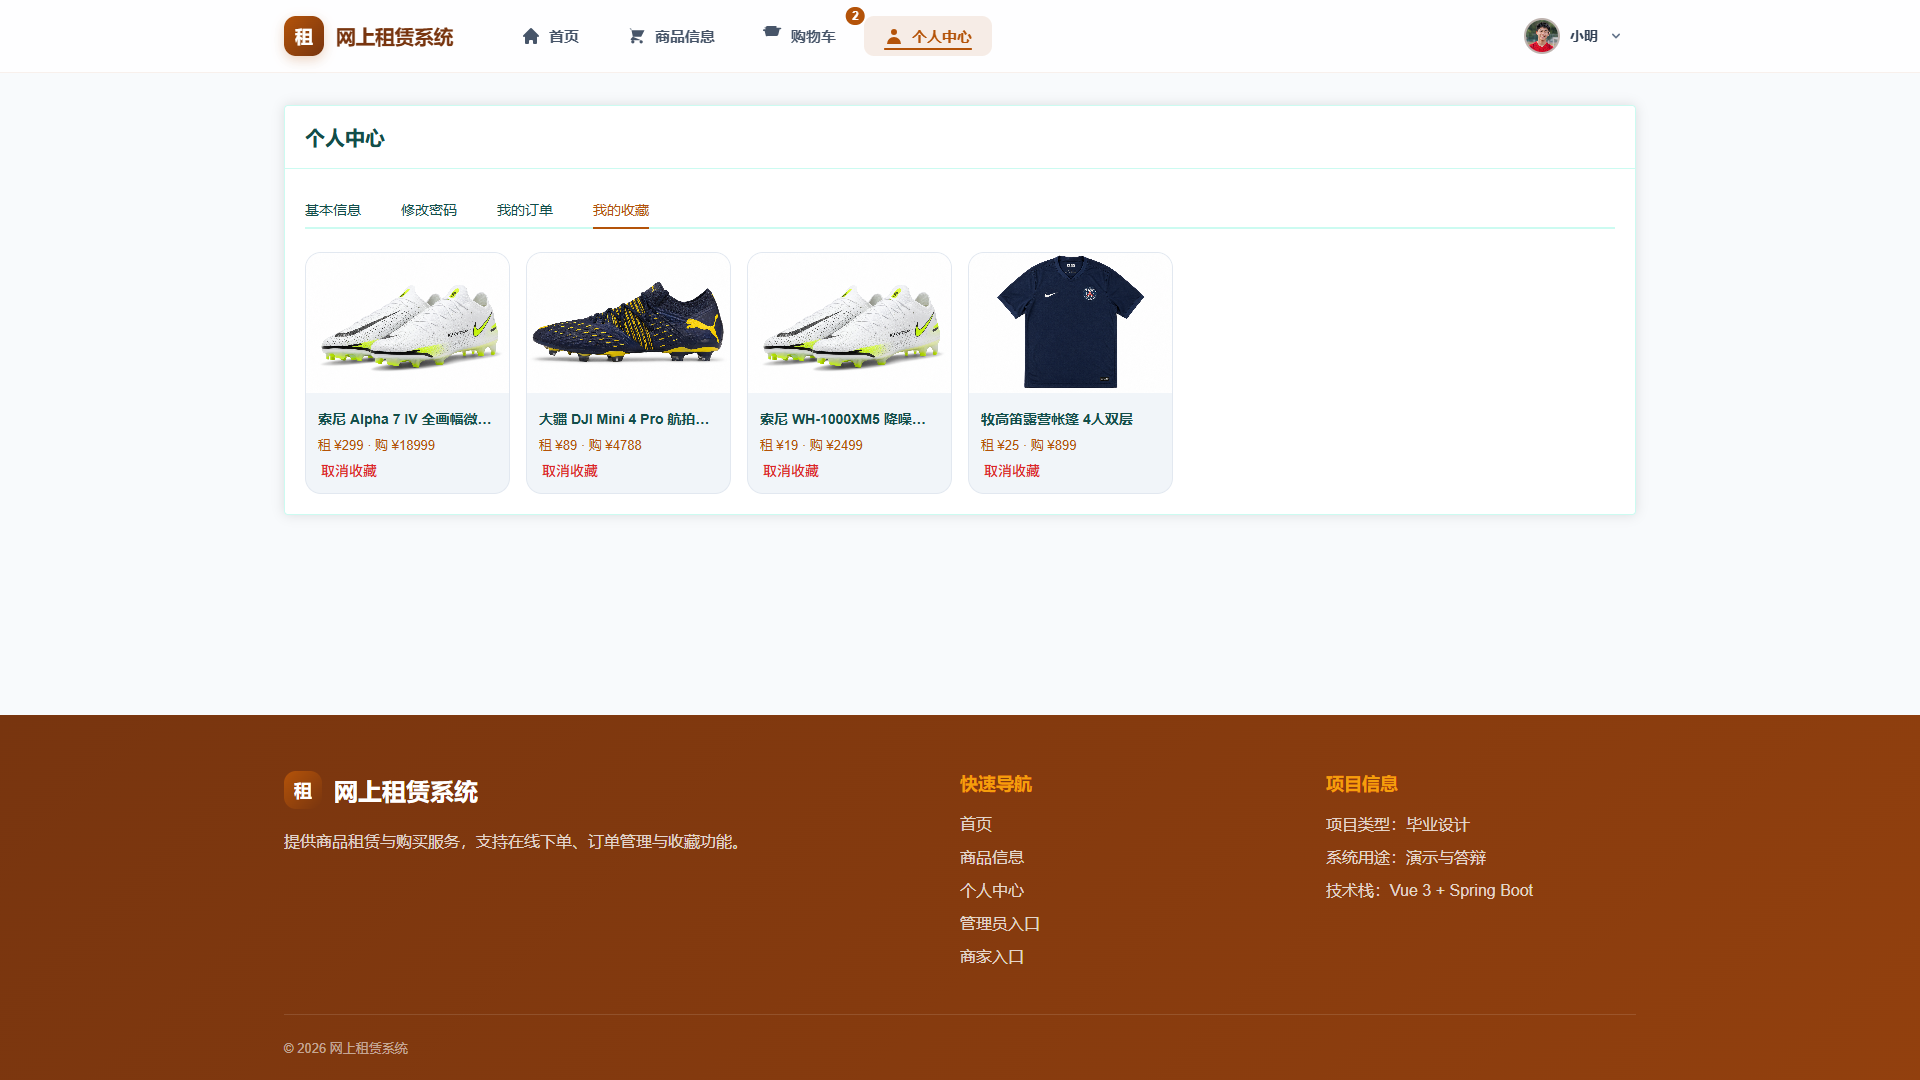Click the cart badge showing 2
The width and height of the screenshot is (1920, 1080).
pos(855,16)
